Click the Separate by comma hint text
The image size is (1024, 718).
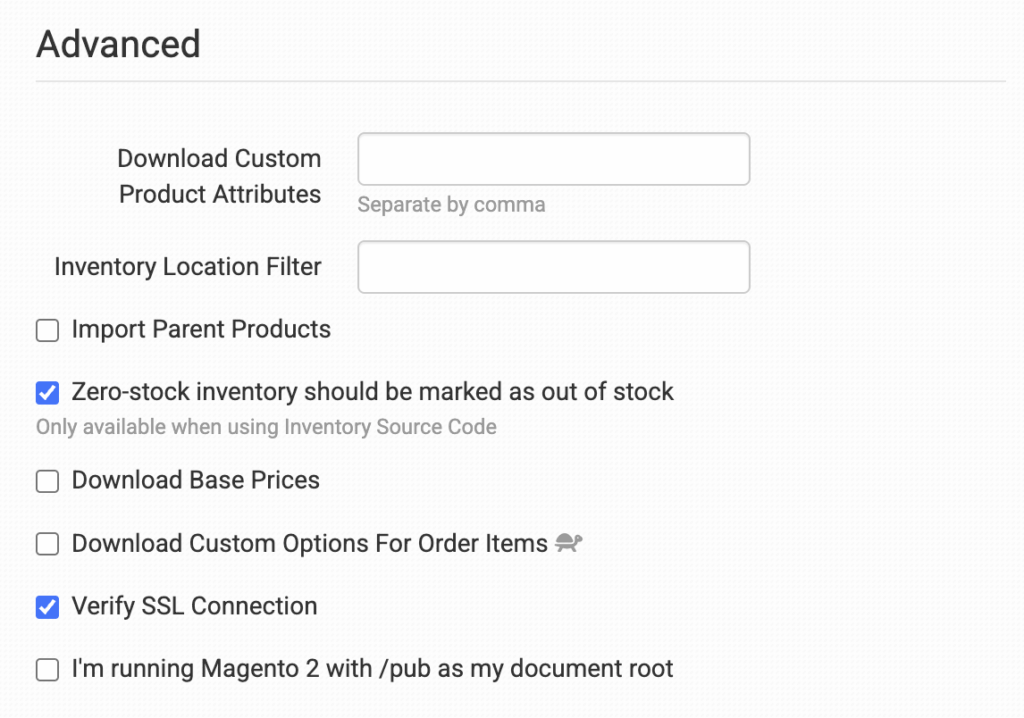(x=451, y=205)
